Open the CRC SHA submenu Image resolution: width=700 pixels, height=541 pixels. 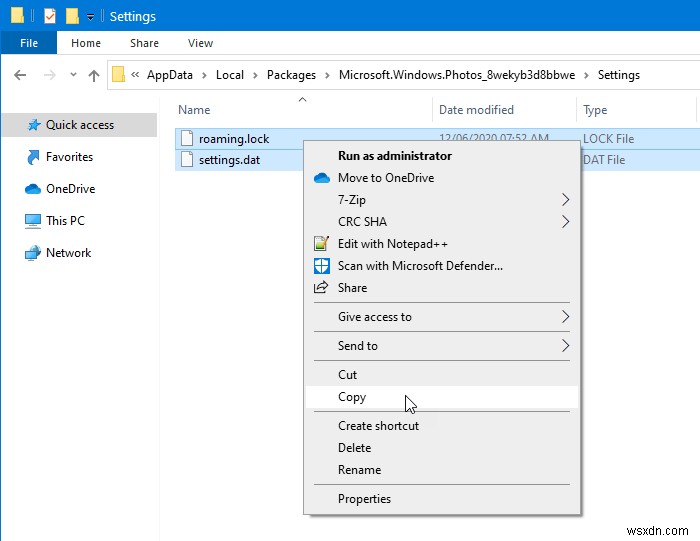click(x=442, y=221)
